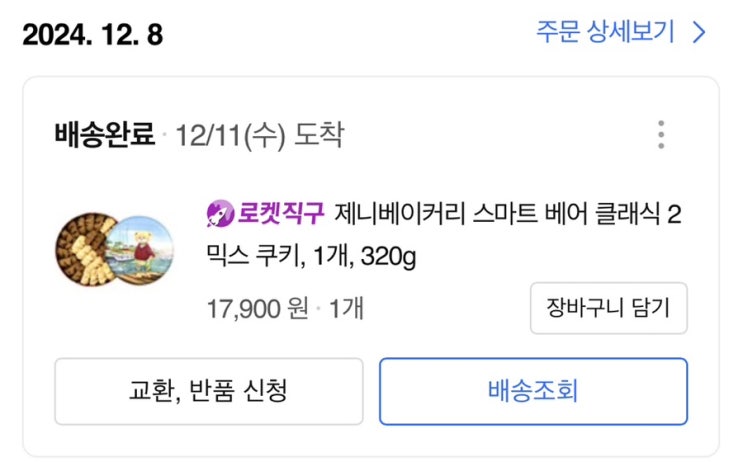Open 배송조회 delivery tracking
The image size is (743, 462).
[533, 391]
